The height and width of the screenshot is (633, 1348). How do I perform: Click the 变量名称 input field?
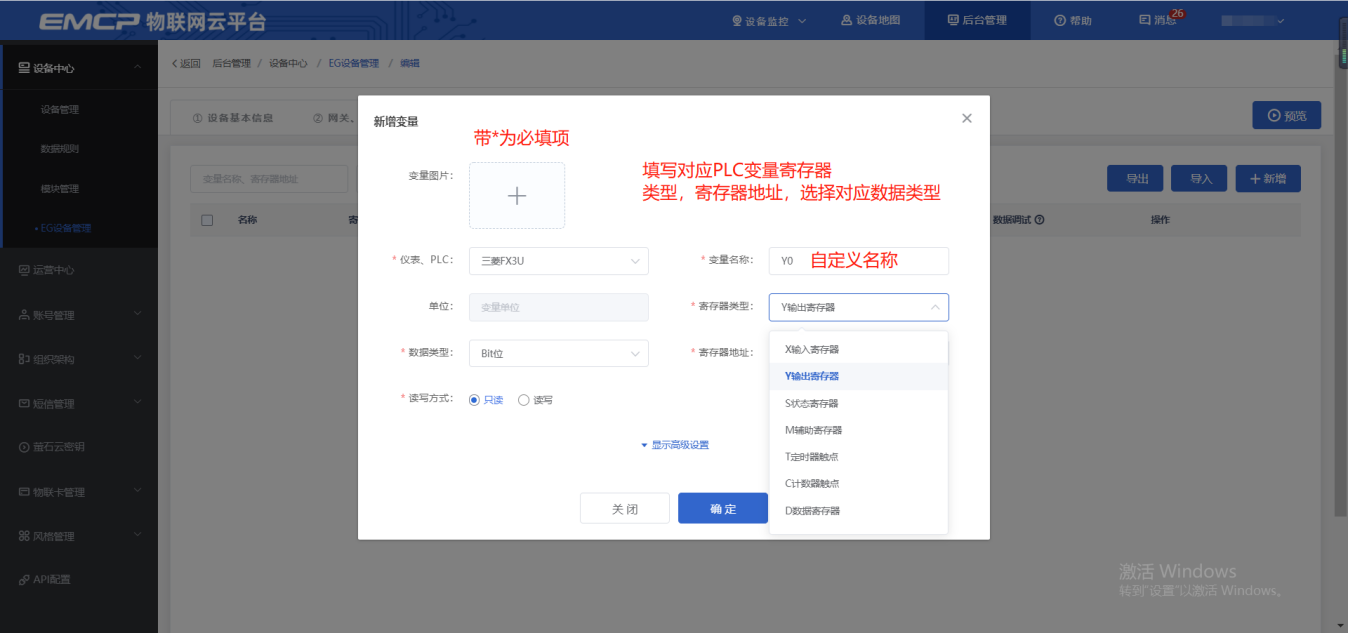click(858, 261)
